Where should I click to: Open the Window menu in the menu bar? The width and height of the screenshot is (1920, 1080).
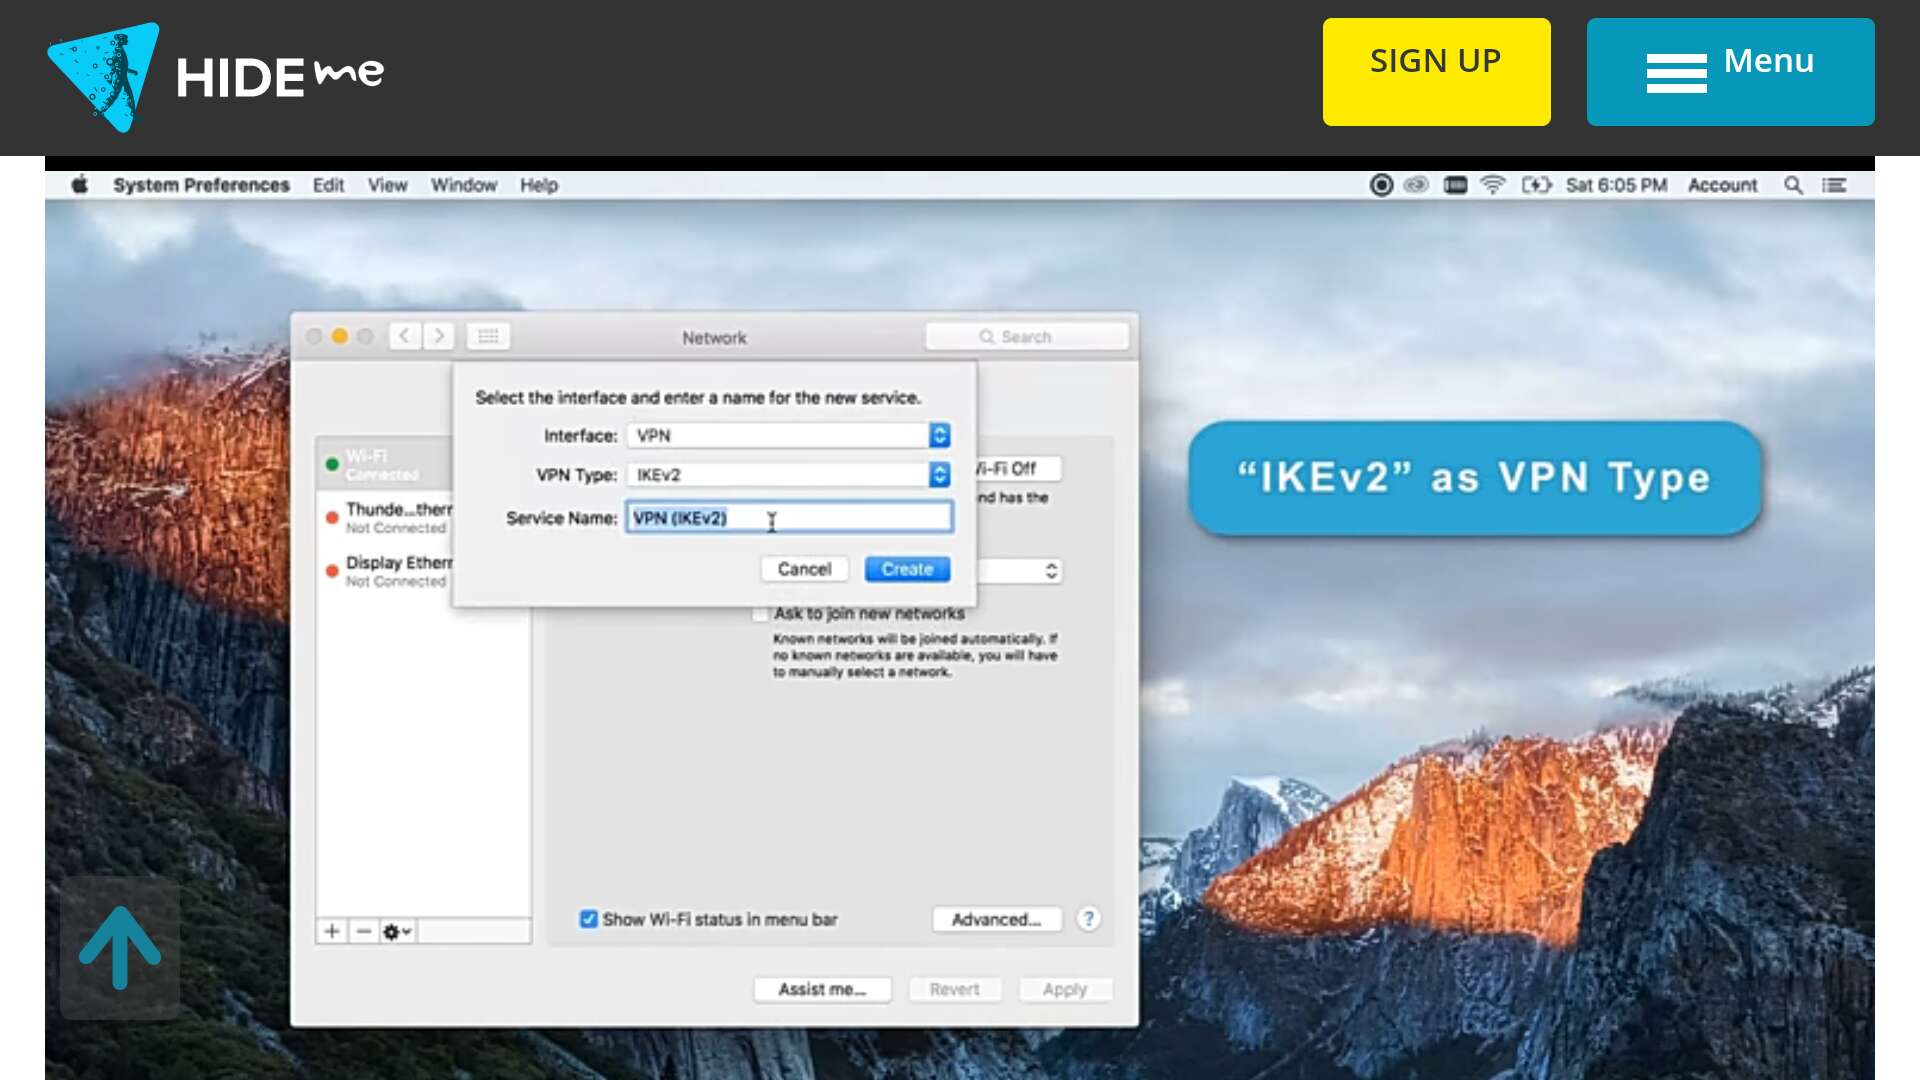(463, 185)
